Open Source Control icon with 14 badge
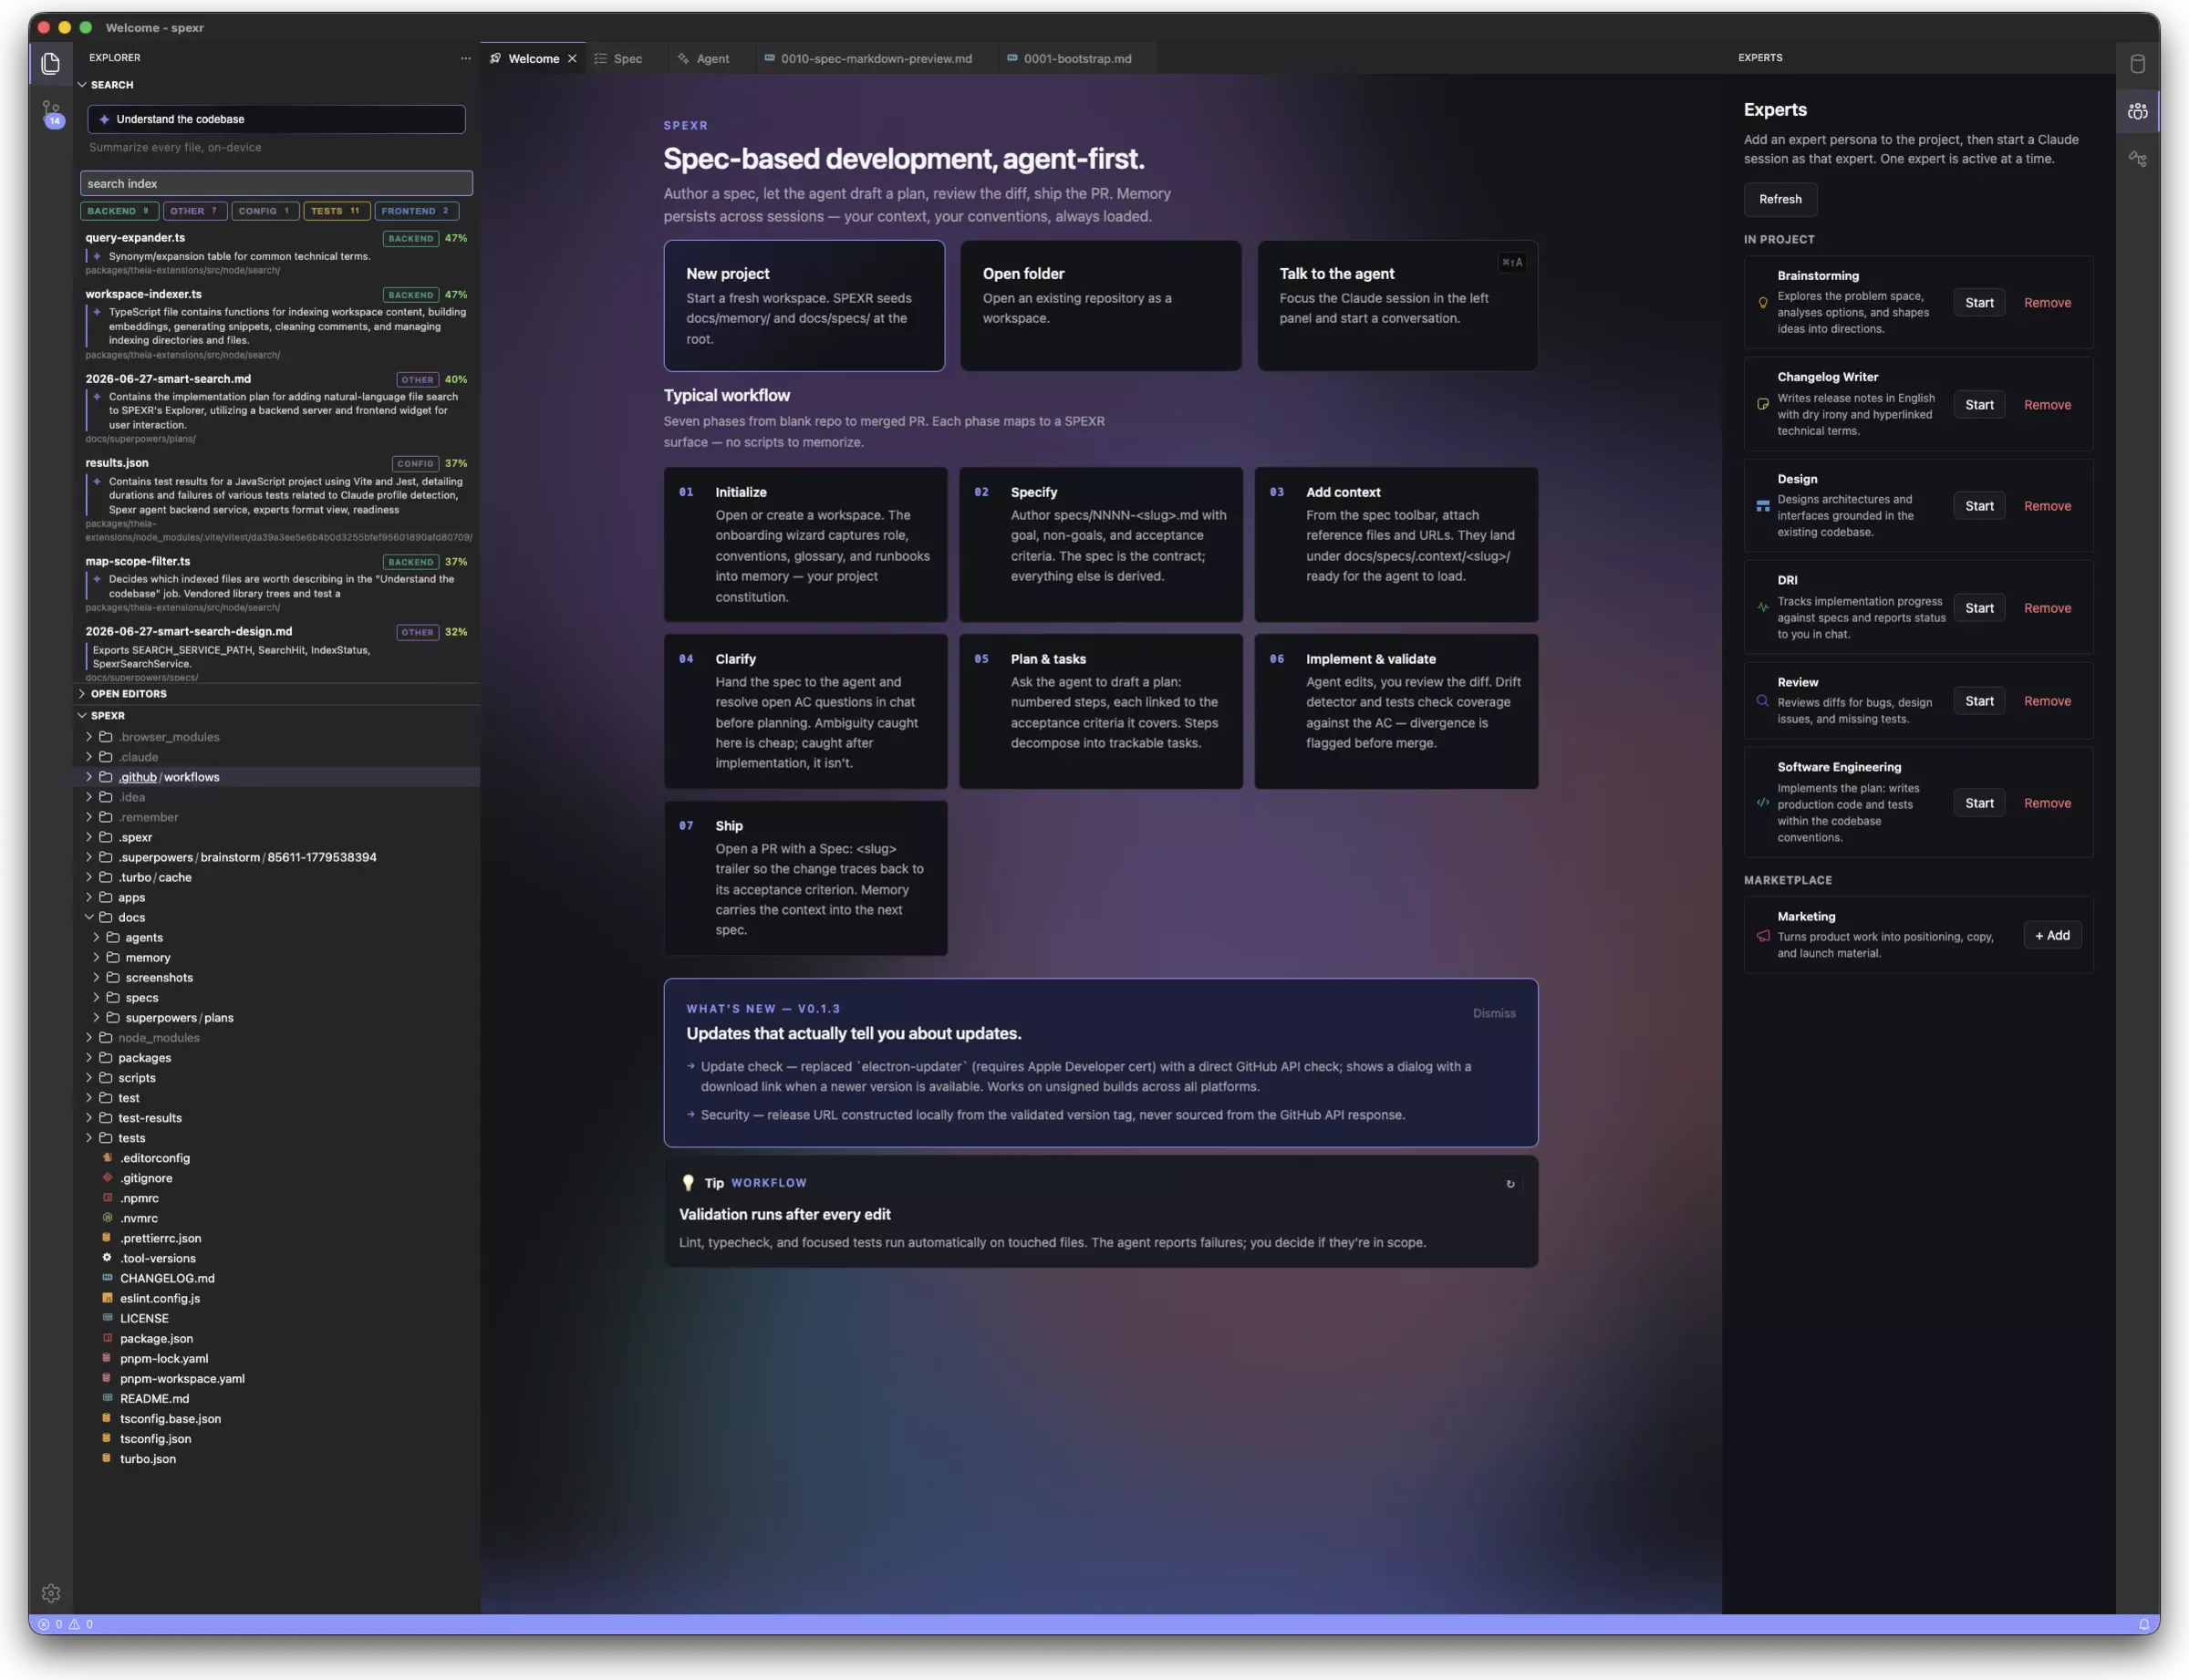 click(x=52, y=113)
